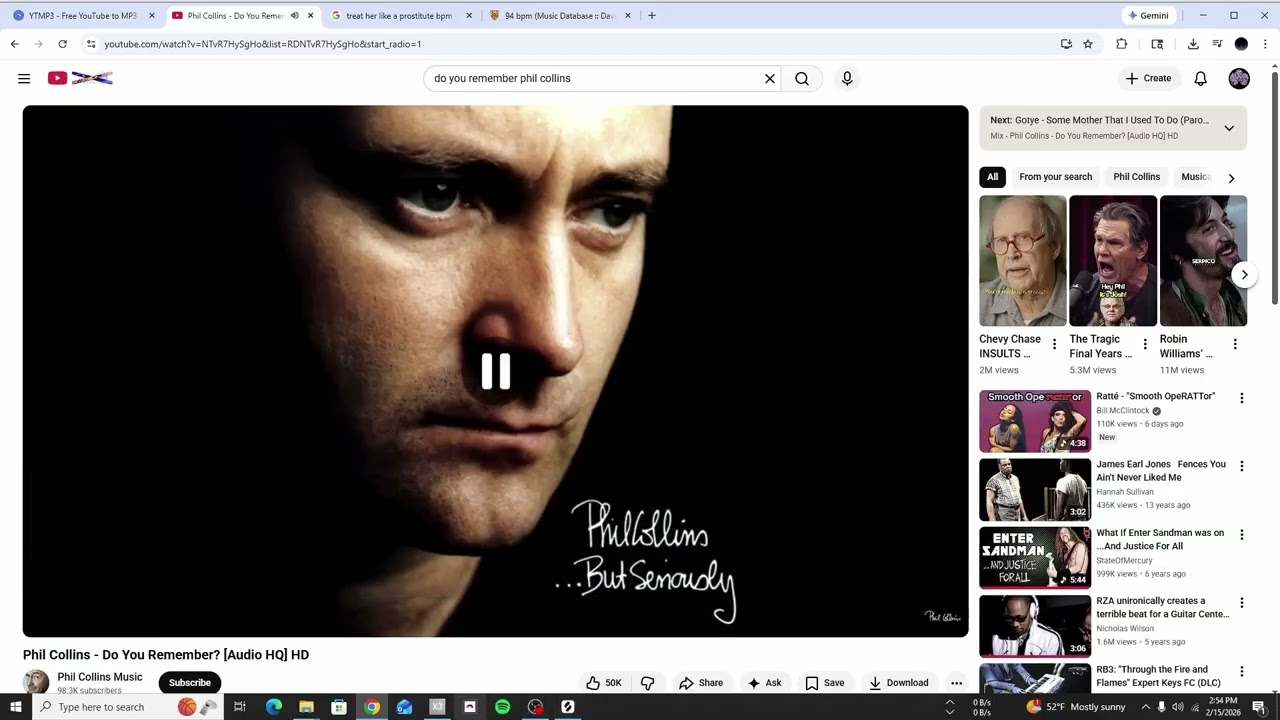Open Chrome downloads icon

[1193, 44]
